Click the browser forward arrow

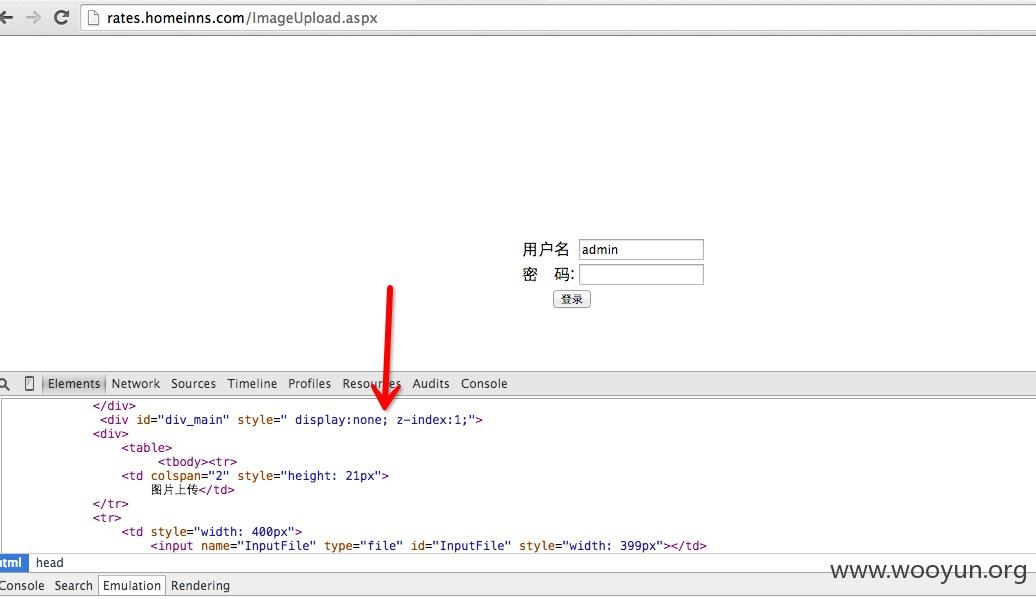[x=32, y=18]
